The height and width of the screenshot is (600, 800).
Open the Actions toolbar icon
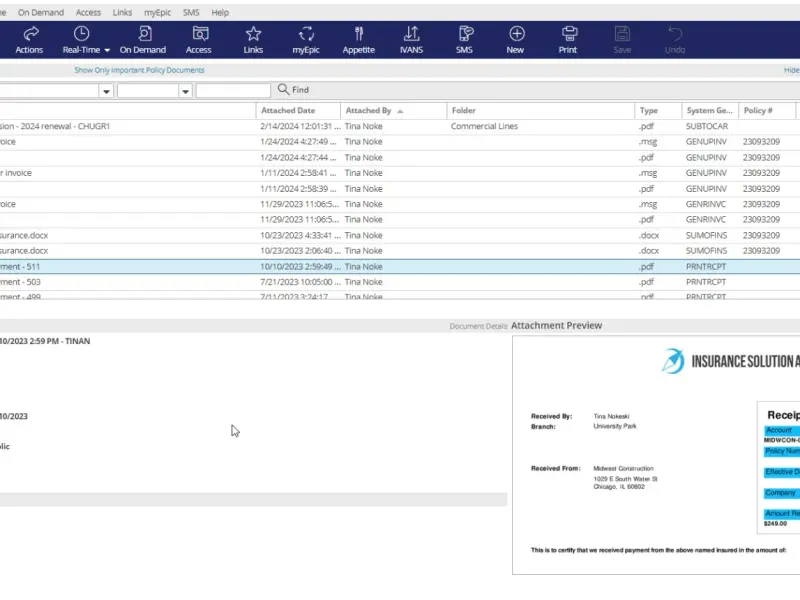pyautogui.click(x=30, y=34)
